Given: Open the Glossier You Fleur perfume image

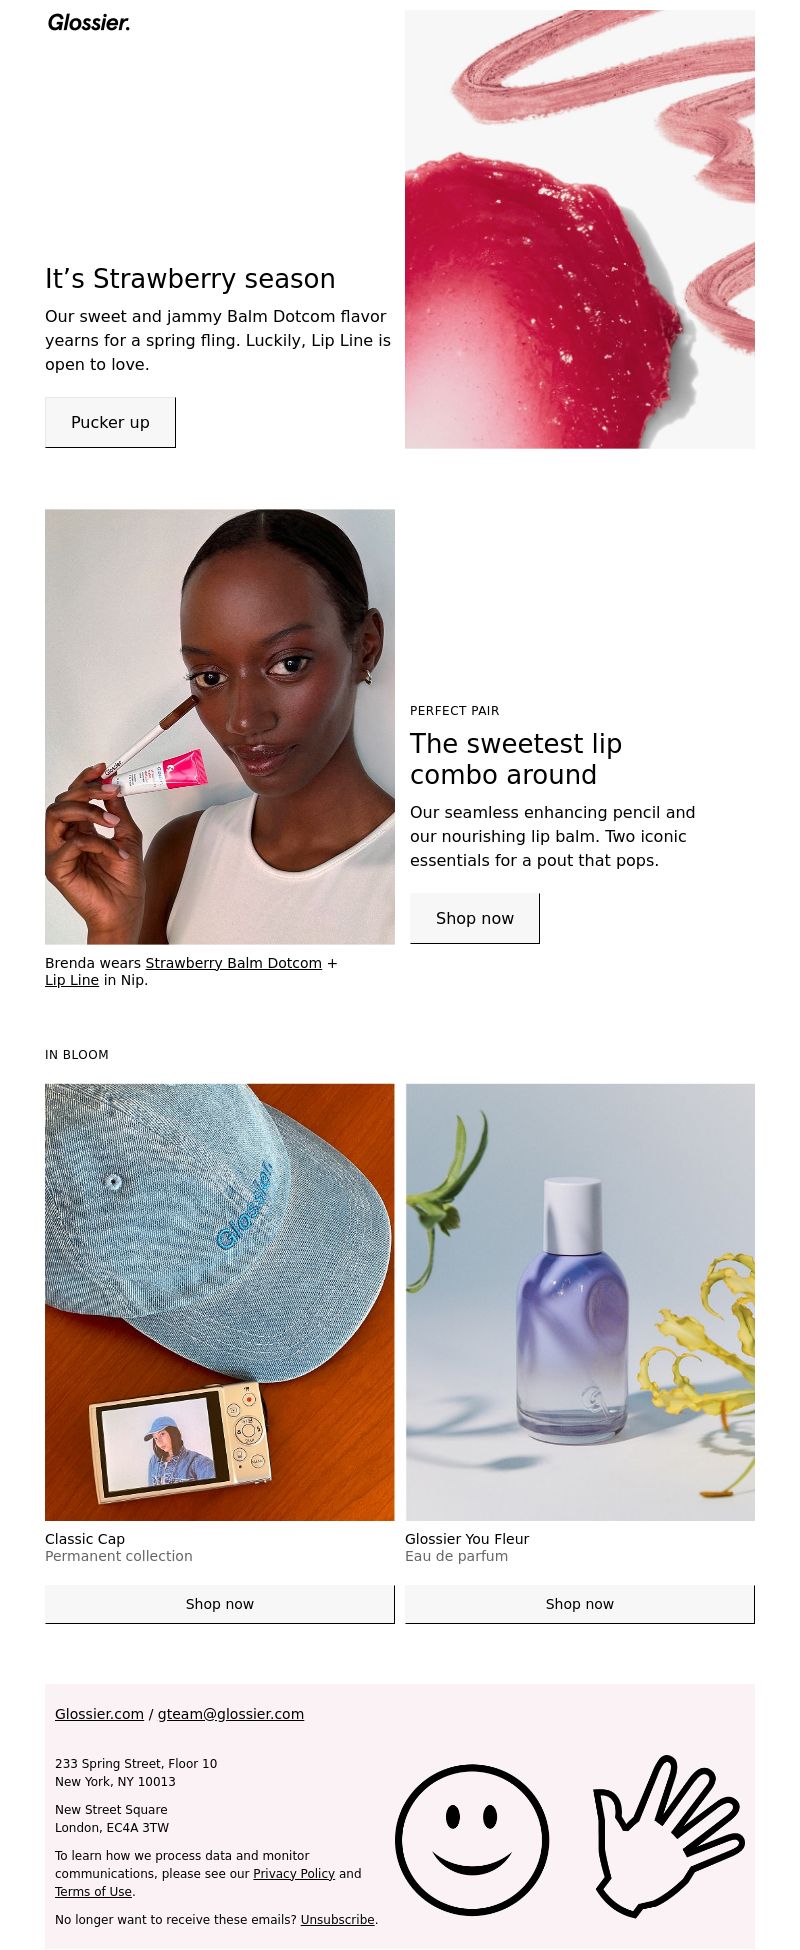Looking at the screenshot, I should click(x=580, y=1302).
